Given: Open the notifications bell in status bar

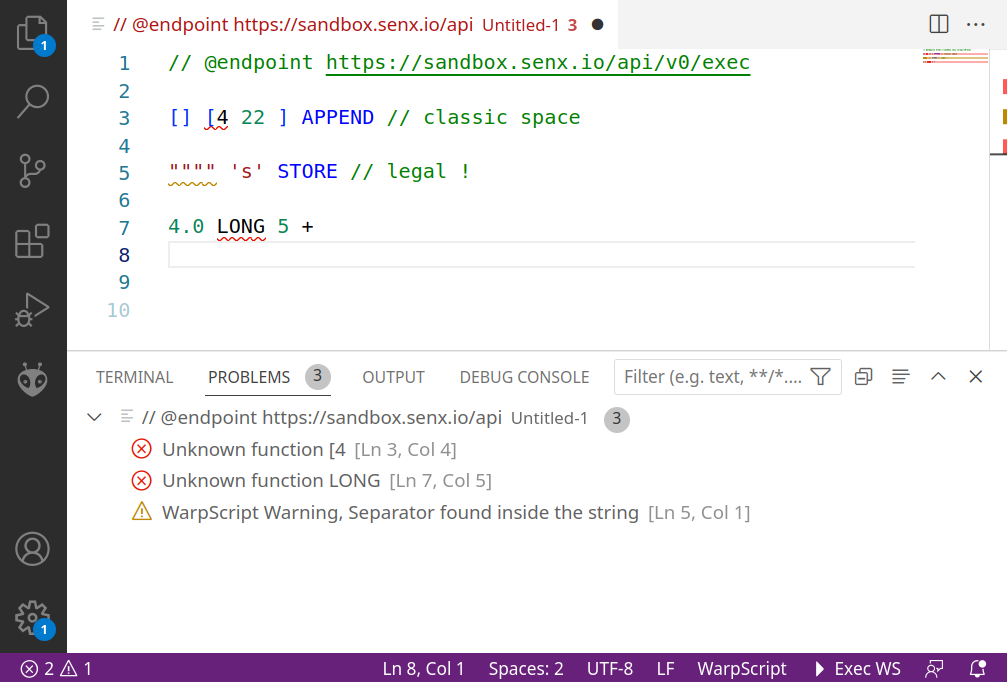Looking at the screenshot, I should tap(977, 669).
